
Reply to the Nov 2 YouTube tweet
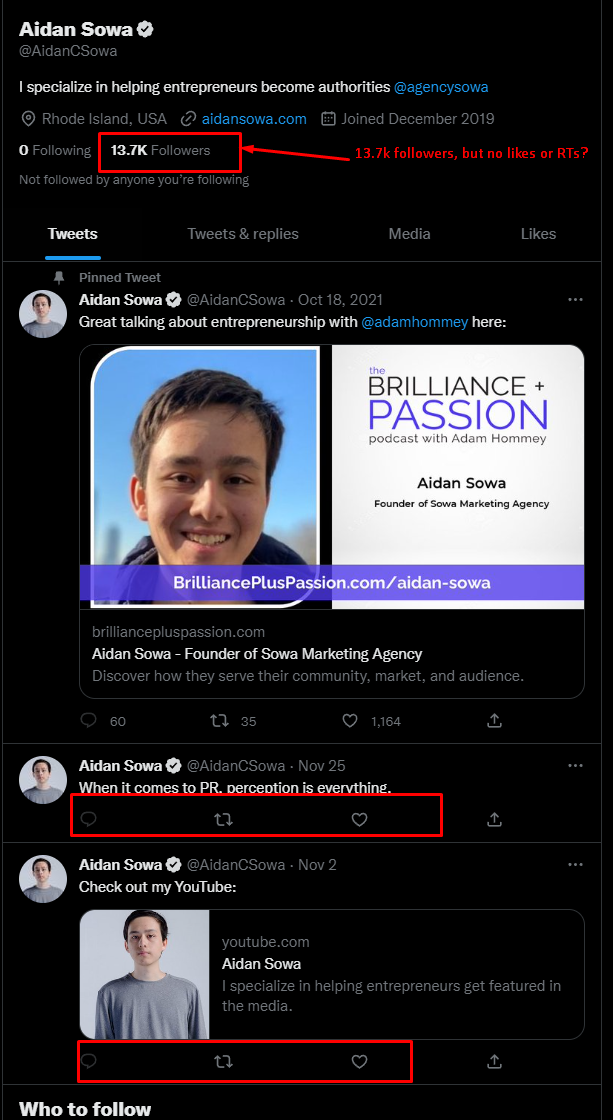tap(88, 1061)
